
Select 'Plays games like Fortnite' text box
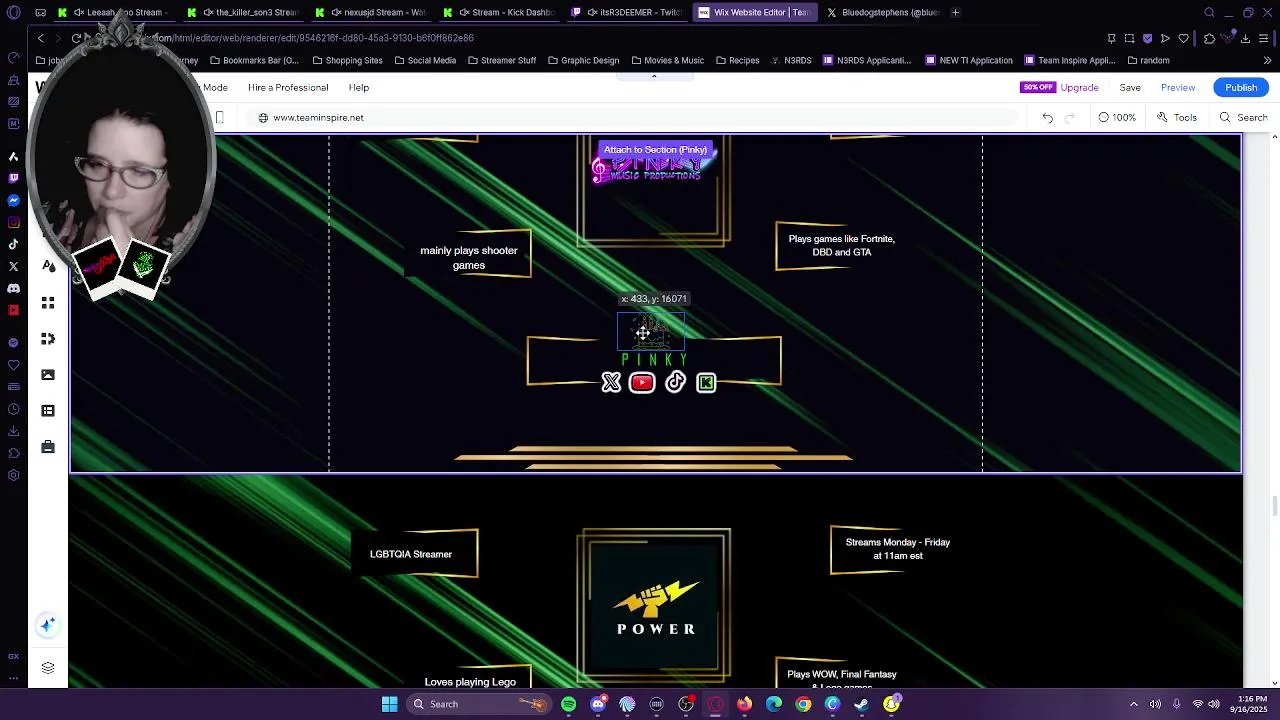pos(841,246)
